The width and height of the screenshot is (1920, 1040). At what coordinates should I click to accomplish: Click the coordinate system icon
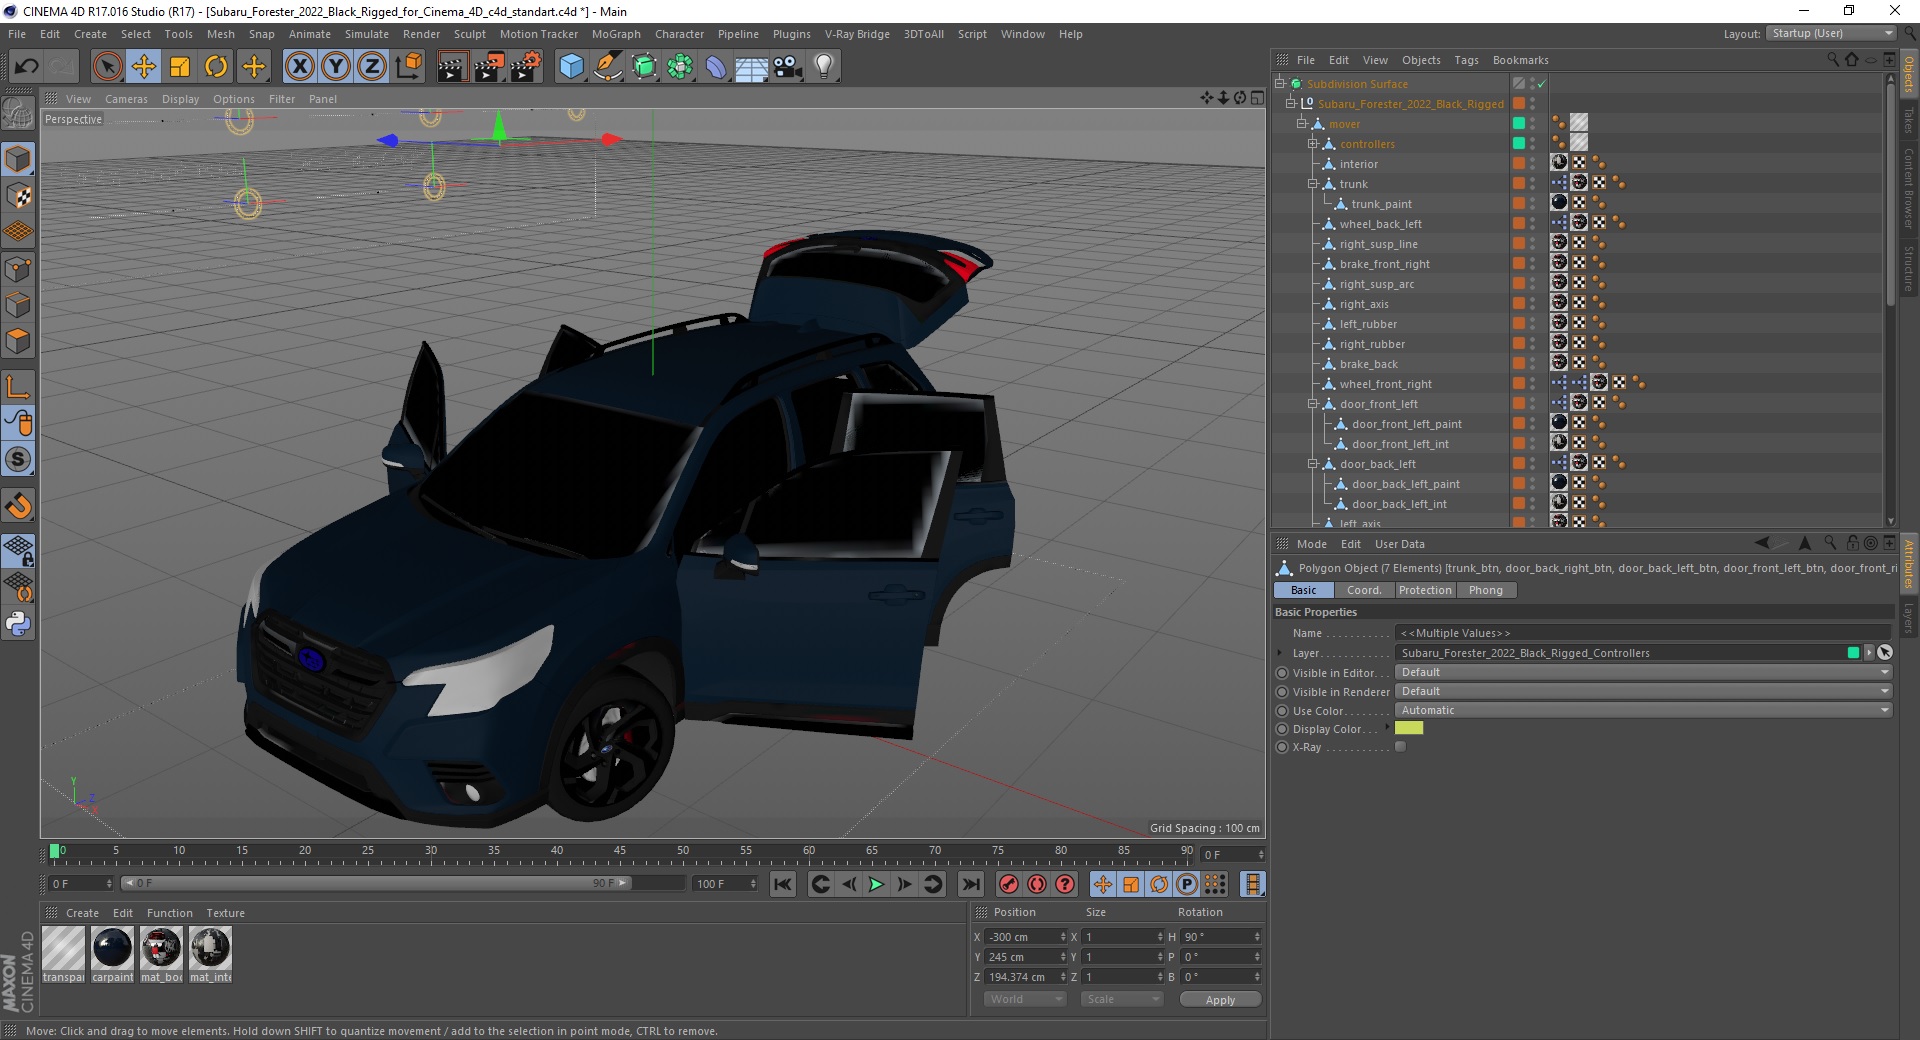[x=408, y=67]
